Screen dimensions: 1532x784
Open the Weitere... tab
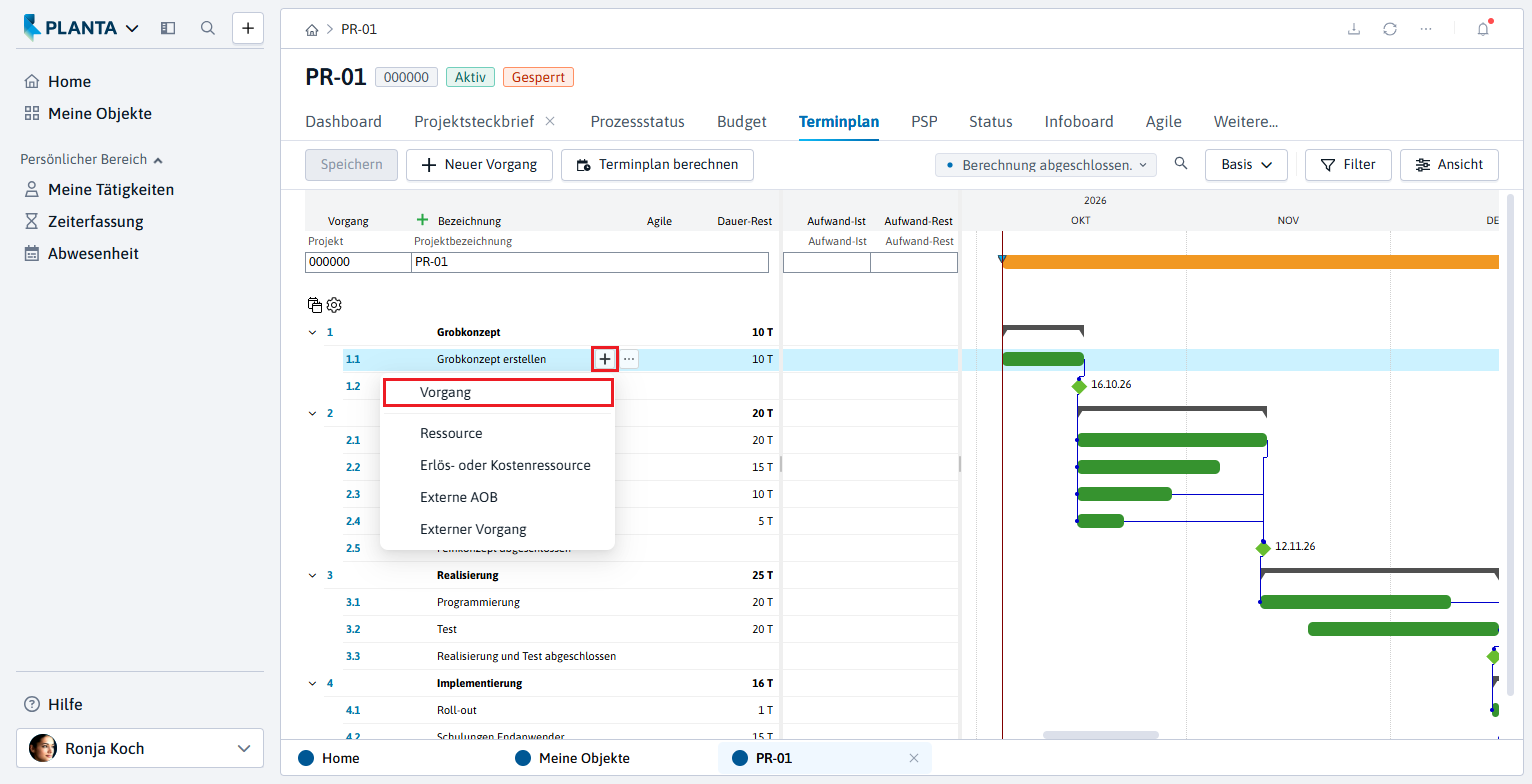[1246, 122]
